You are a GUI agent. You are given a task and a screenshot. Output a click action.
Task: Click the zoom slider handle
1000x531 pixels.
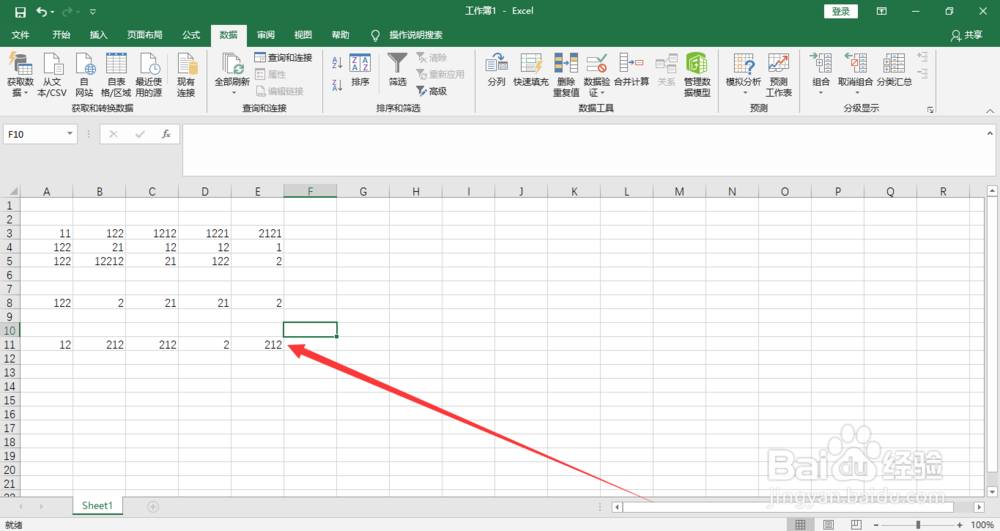(918, 525)
